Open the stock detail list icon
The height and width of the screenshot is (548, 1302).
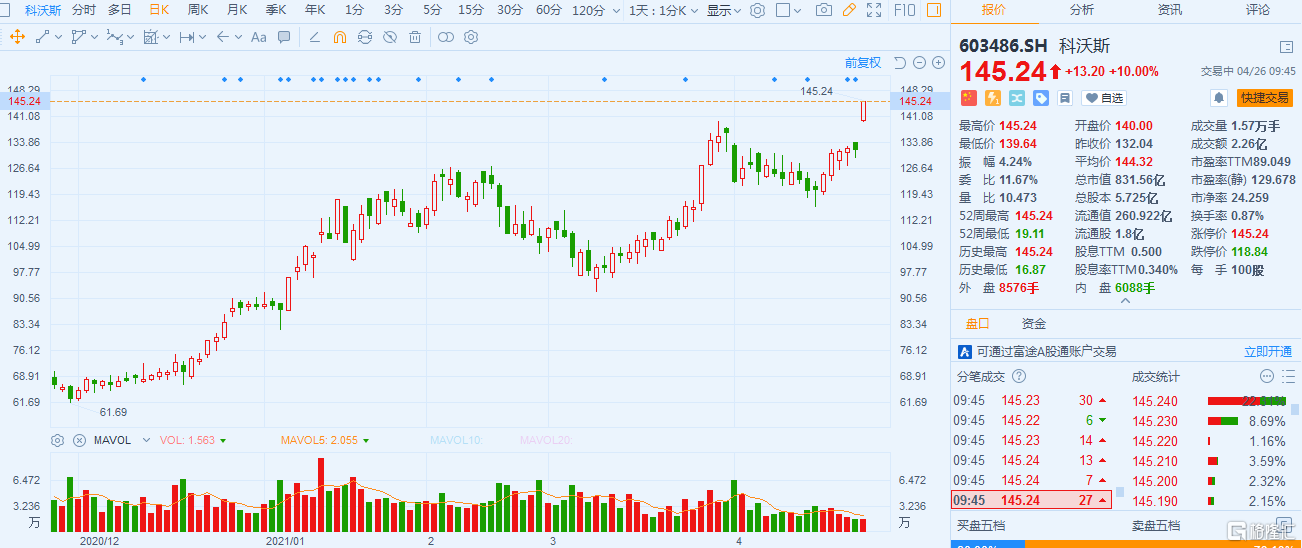coord(1286,47)
